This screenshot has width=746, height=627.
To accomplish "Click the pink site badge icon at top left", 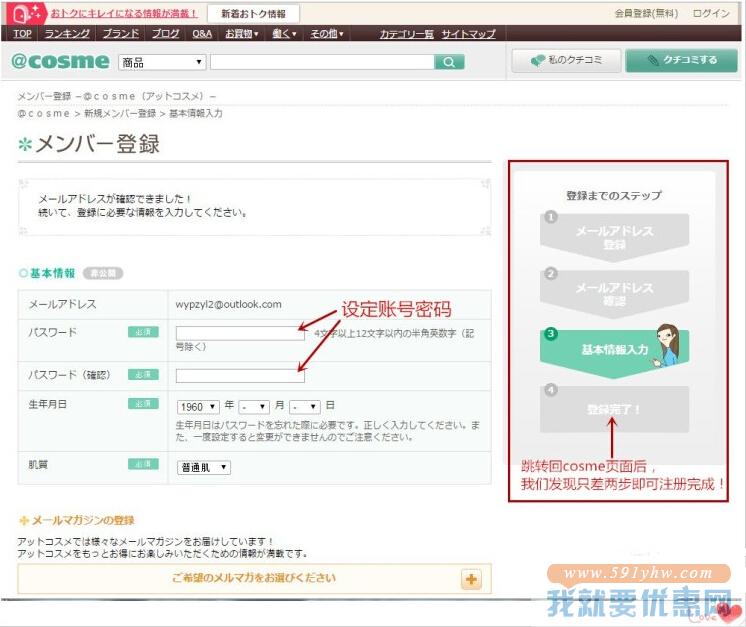I will click(x=26, y=13).
